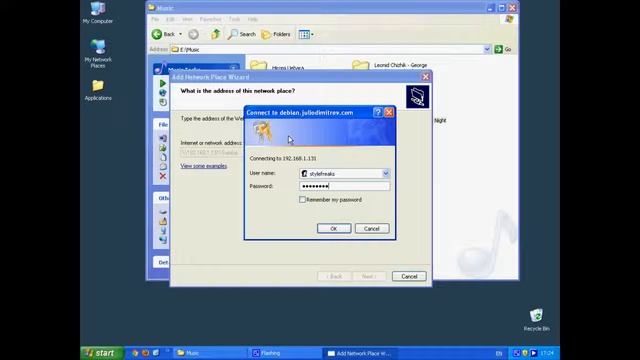Open the User name dropdown list

click(x=385, y=173)
